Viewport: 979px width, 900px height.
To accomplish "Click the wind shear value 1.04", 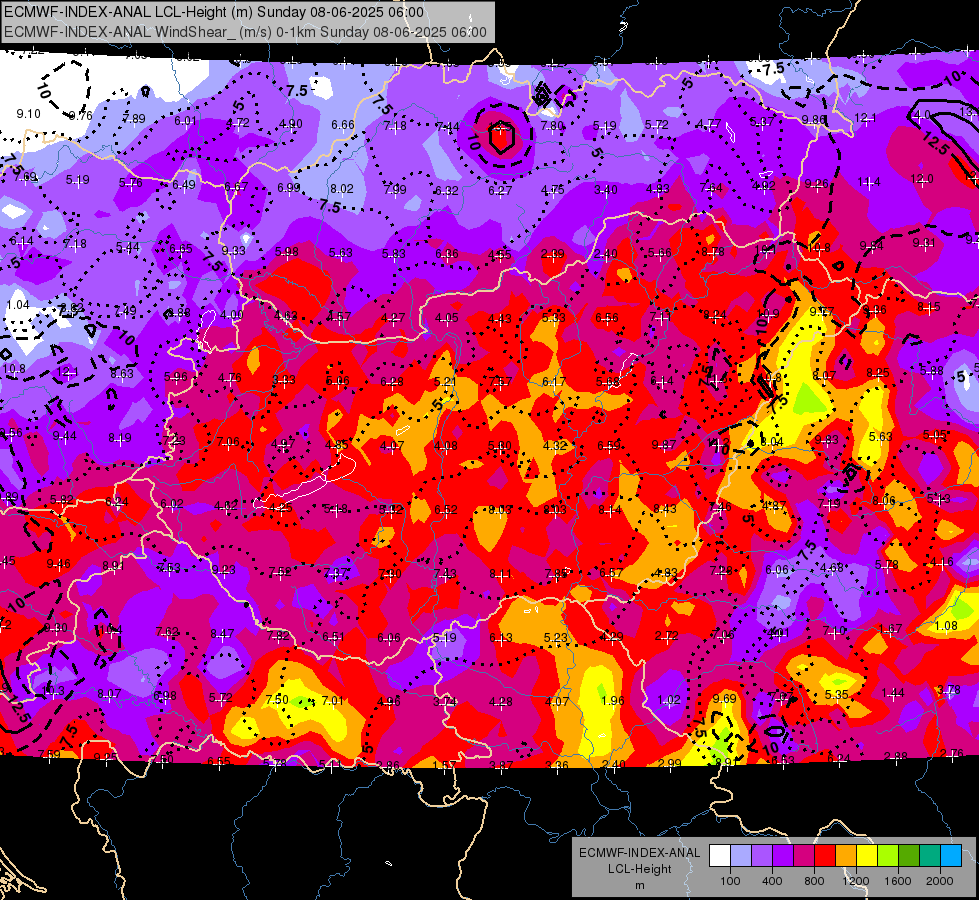I will pos(18,304).
